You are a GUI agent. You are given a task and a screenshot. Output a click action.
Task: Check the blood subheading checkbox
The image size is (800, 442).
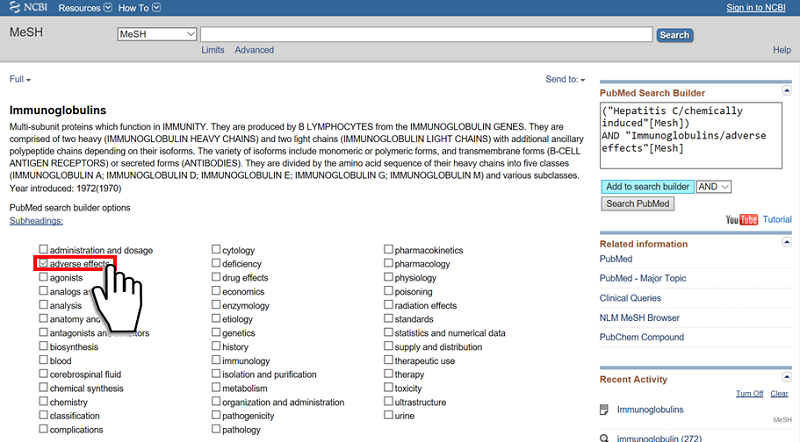(43, 360)
